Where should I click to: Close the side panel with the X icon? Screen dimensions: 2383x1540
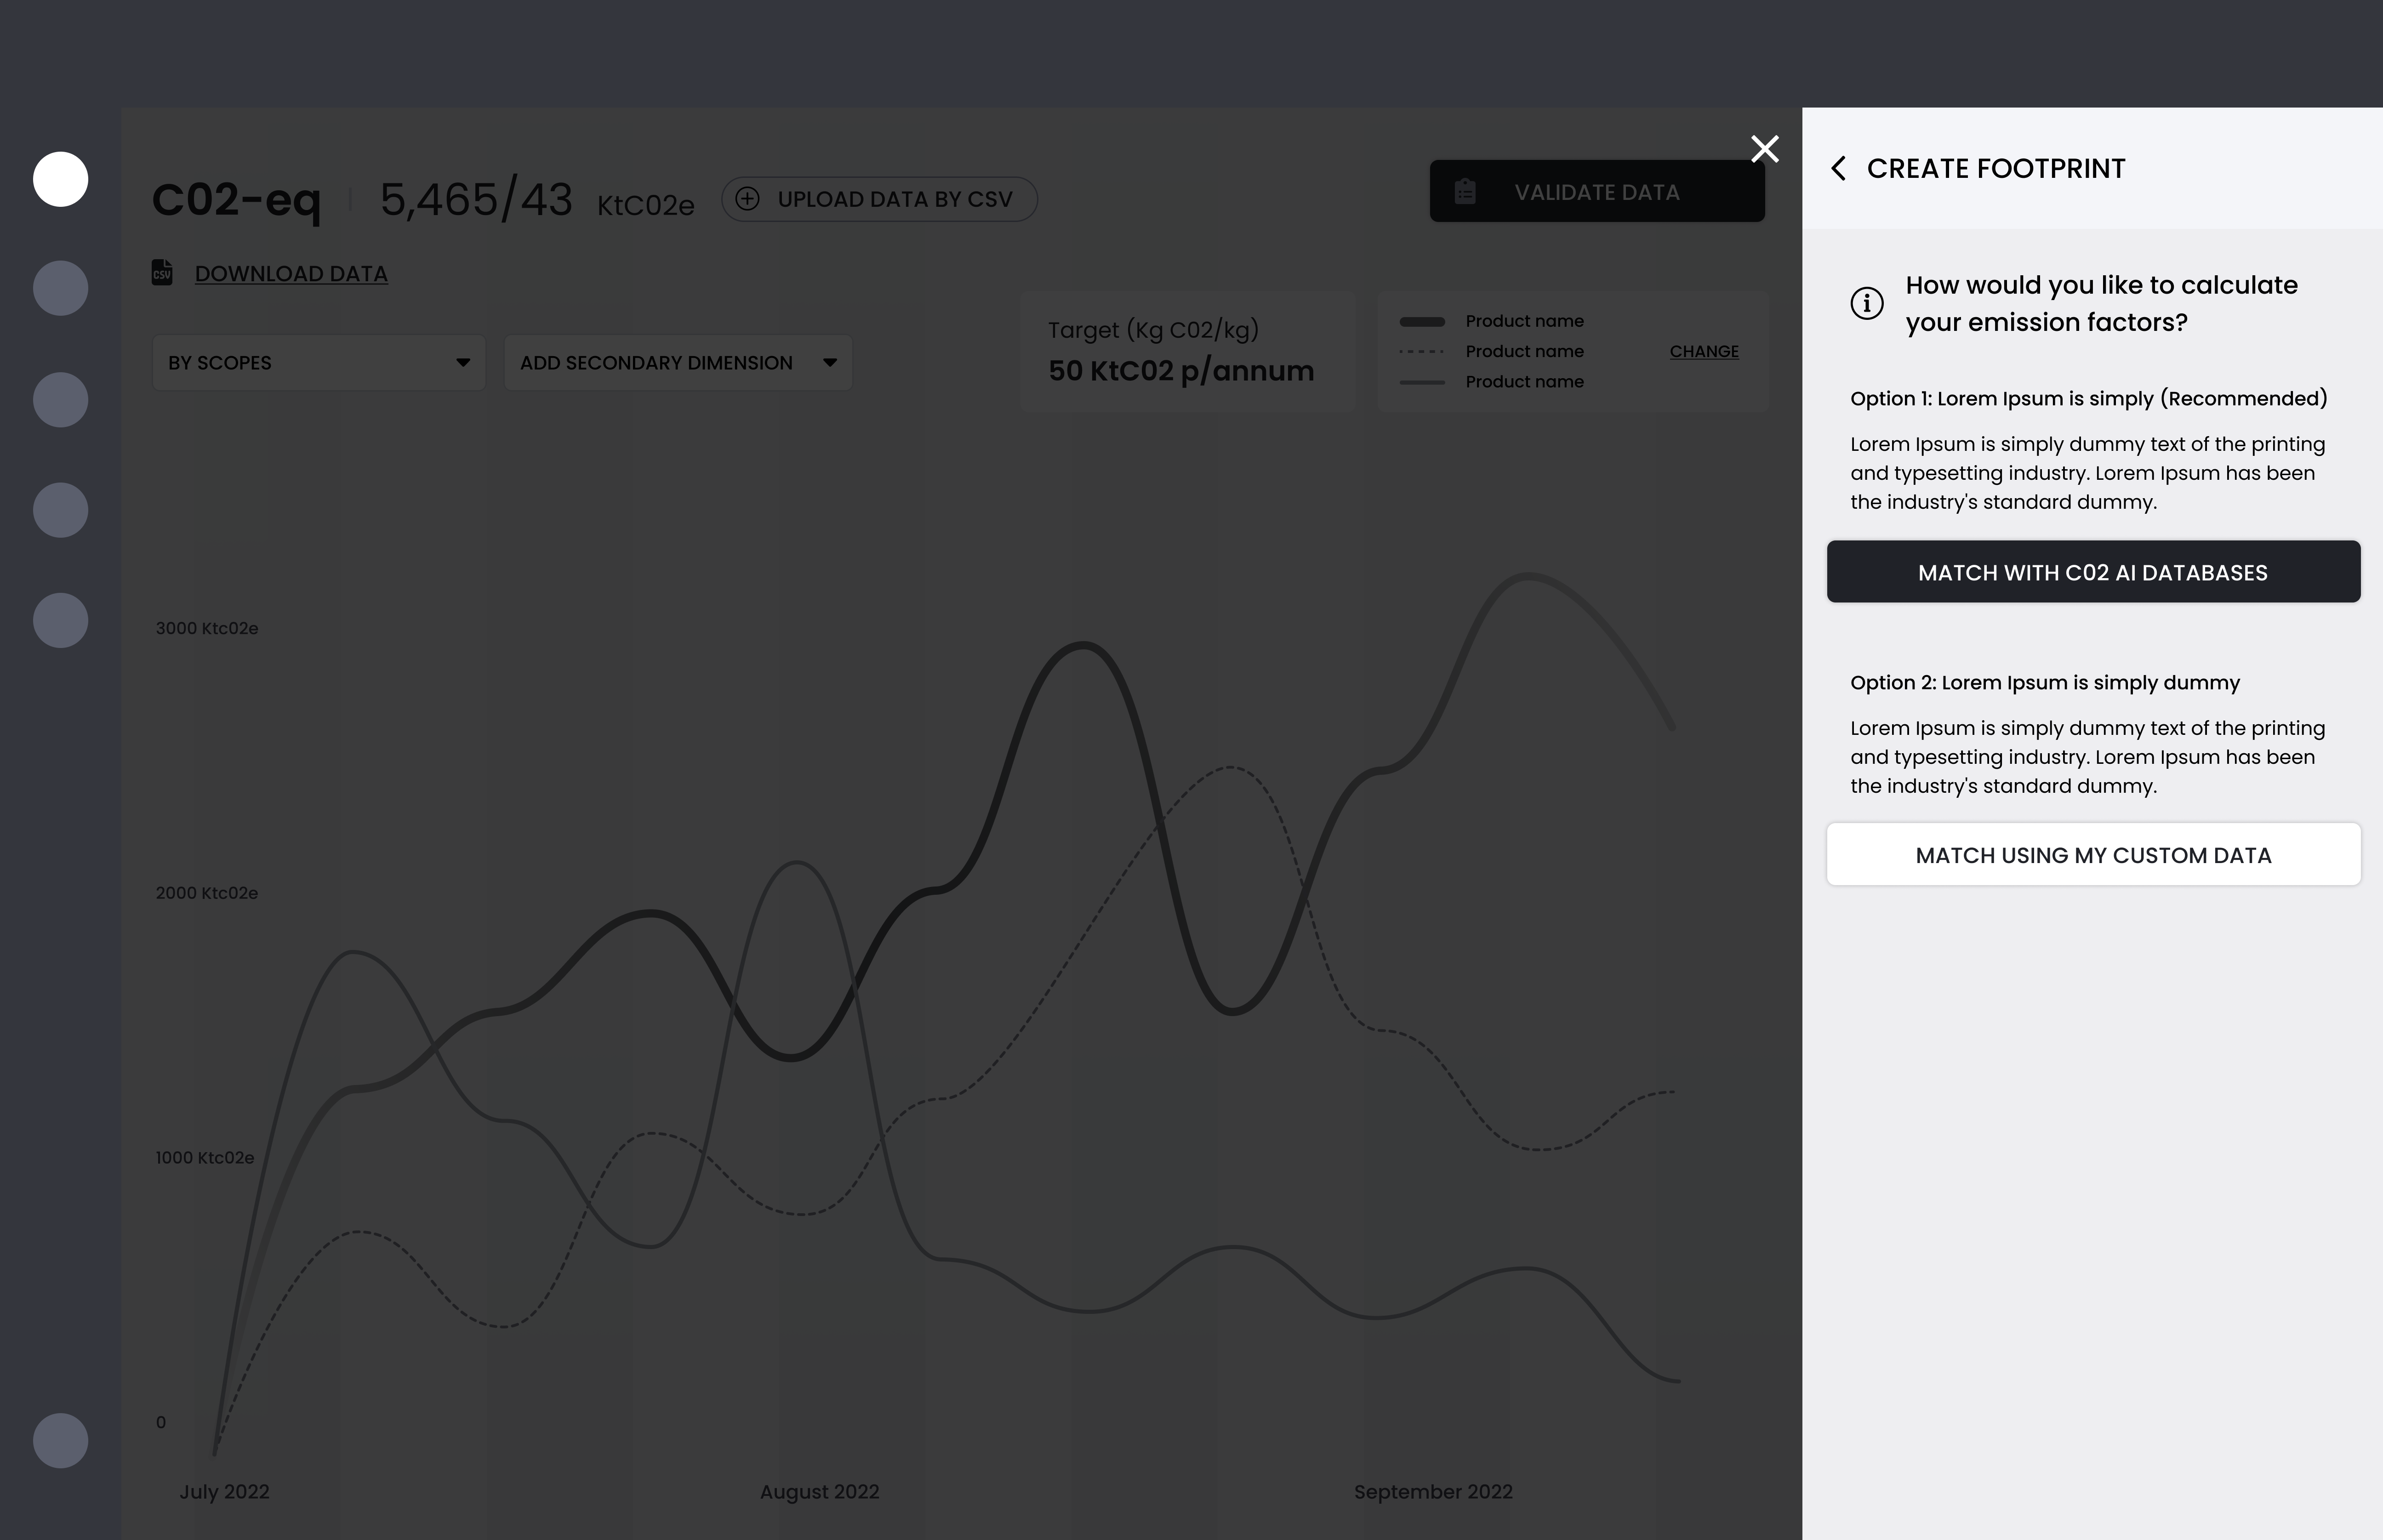click(x=1765, y=149)
